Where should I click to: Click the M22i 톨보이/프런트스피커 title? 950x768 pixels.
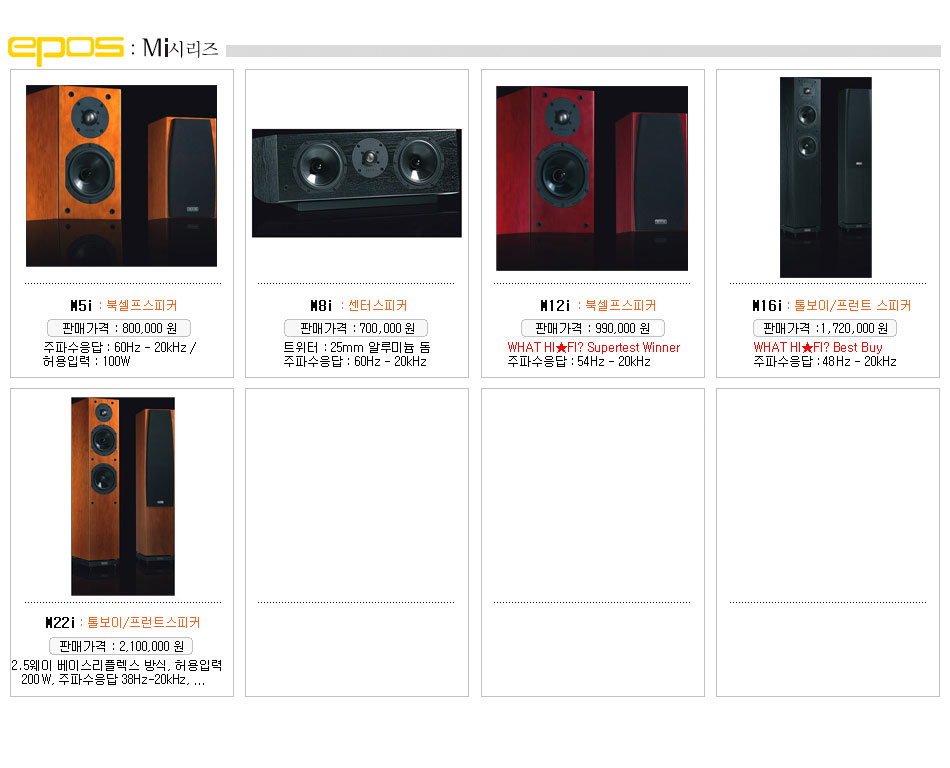tap(122, 622)
